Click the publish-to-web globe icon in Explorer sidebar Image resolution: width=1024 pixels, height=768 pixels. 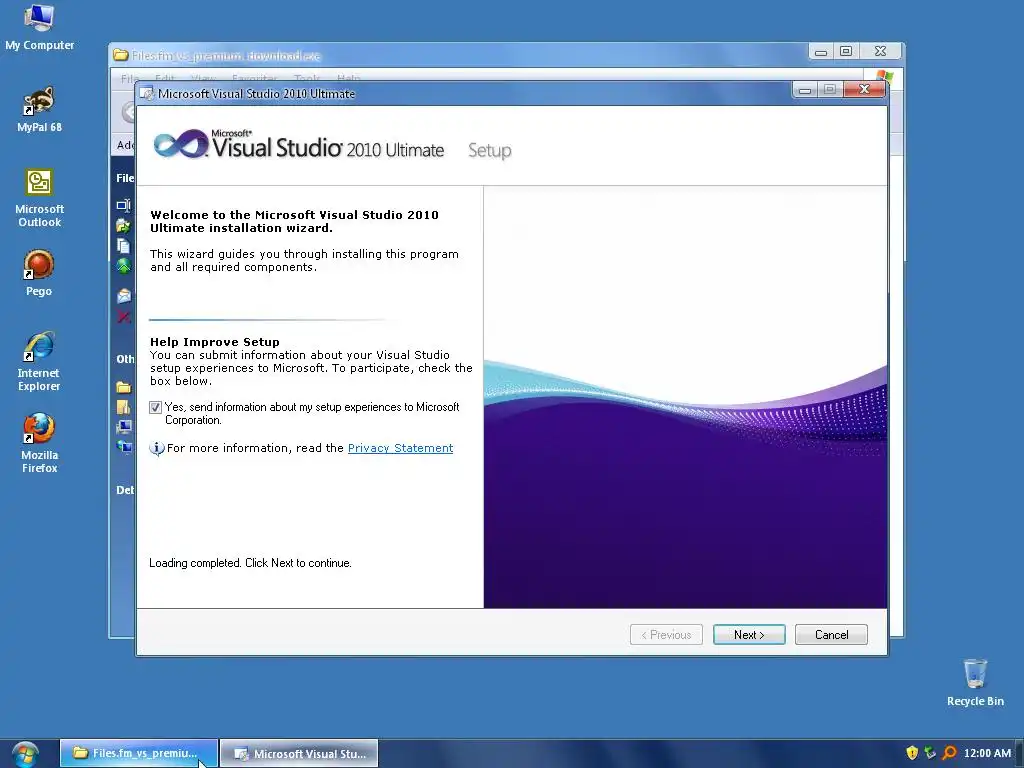123,266
